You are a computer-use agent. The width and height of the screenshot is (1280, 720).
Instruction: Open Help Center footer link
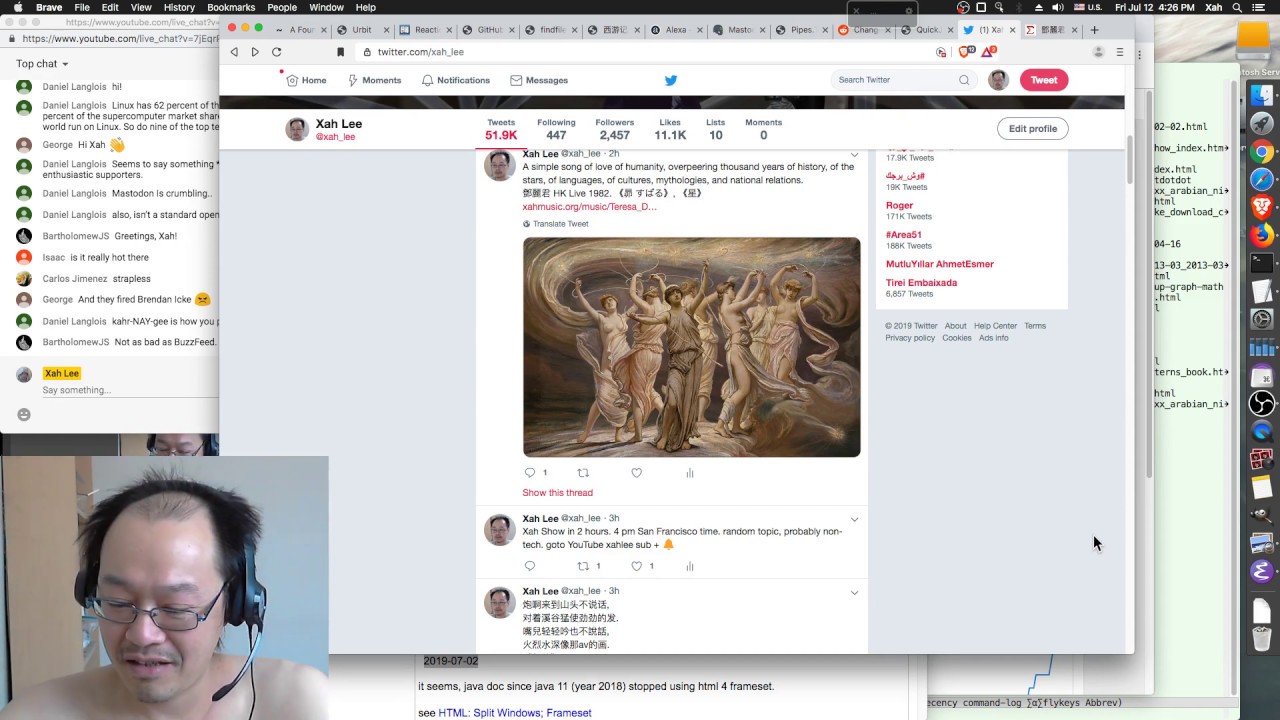(x=995, y=326)
